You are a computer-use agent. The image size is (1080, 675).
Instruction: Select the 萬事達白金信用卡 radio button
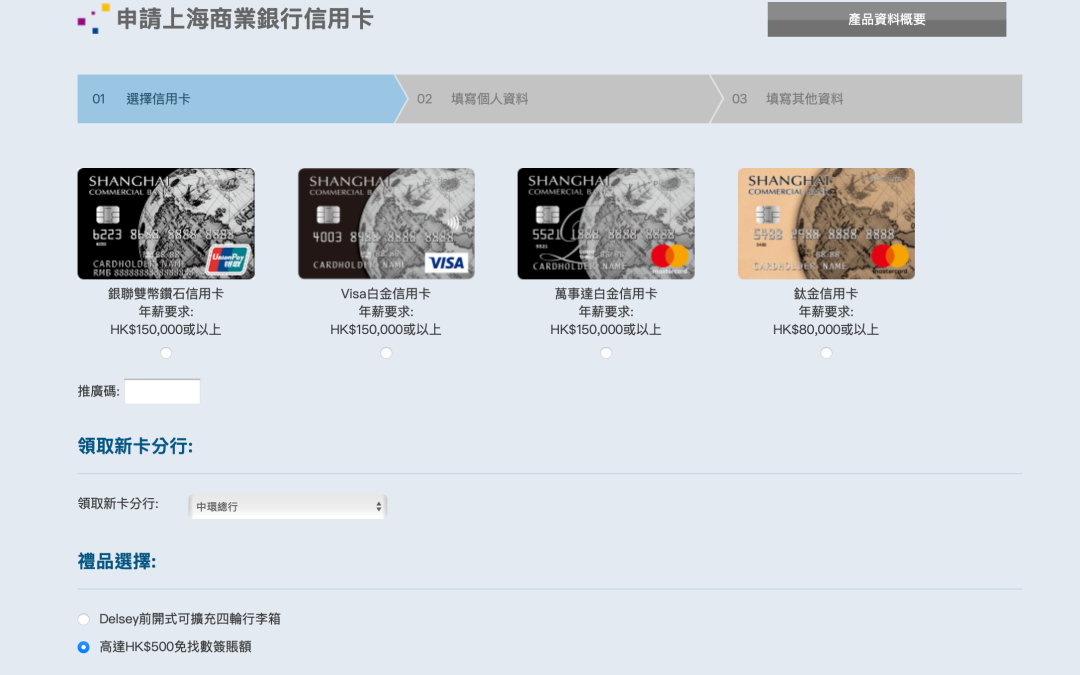[x=606, y=353]
